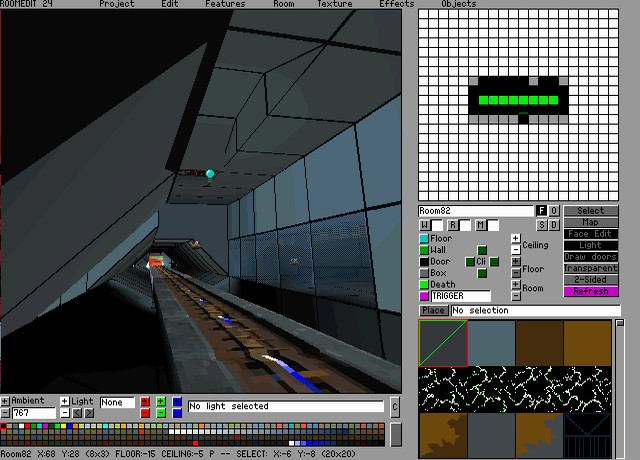The image size is (640, 460).
Task: Open the Texture menu
Action: tap(334, 4)
